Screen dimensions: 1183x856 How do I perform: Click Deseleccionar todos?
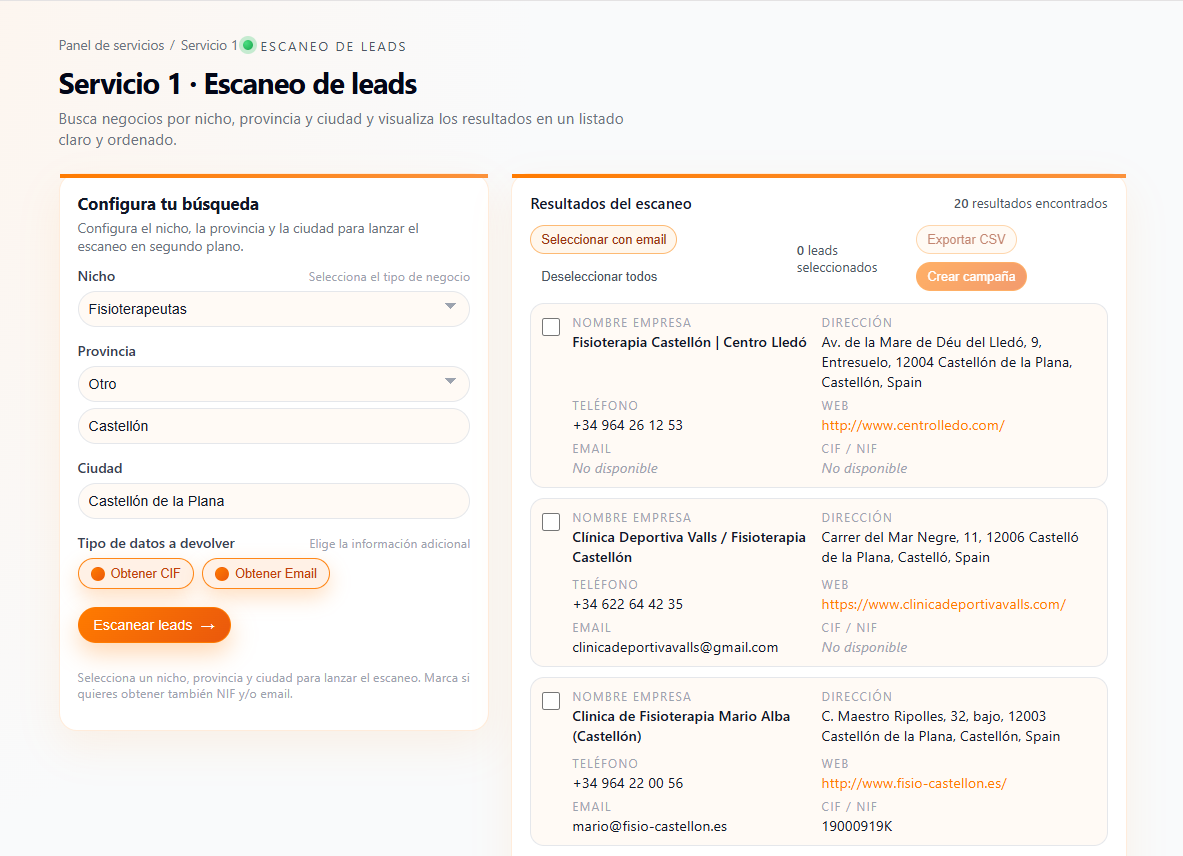pyautogui.click(x=599, y=277)
